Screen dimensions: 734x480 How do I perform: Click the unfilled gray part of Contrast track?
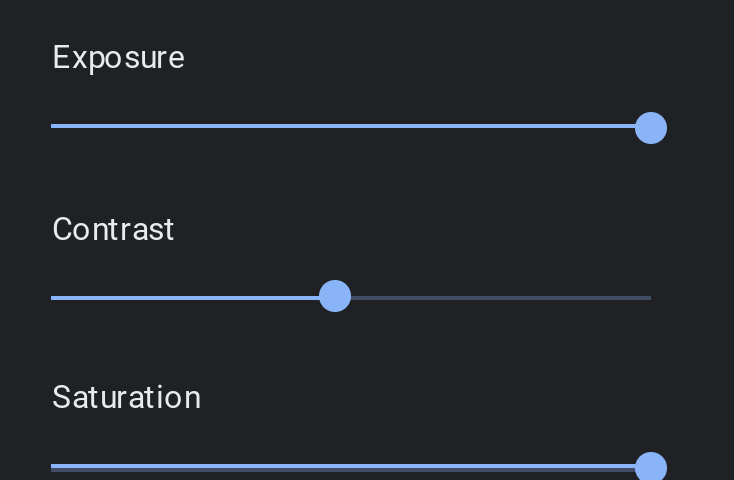[x=500, y=297]
